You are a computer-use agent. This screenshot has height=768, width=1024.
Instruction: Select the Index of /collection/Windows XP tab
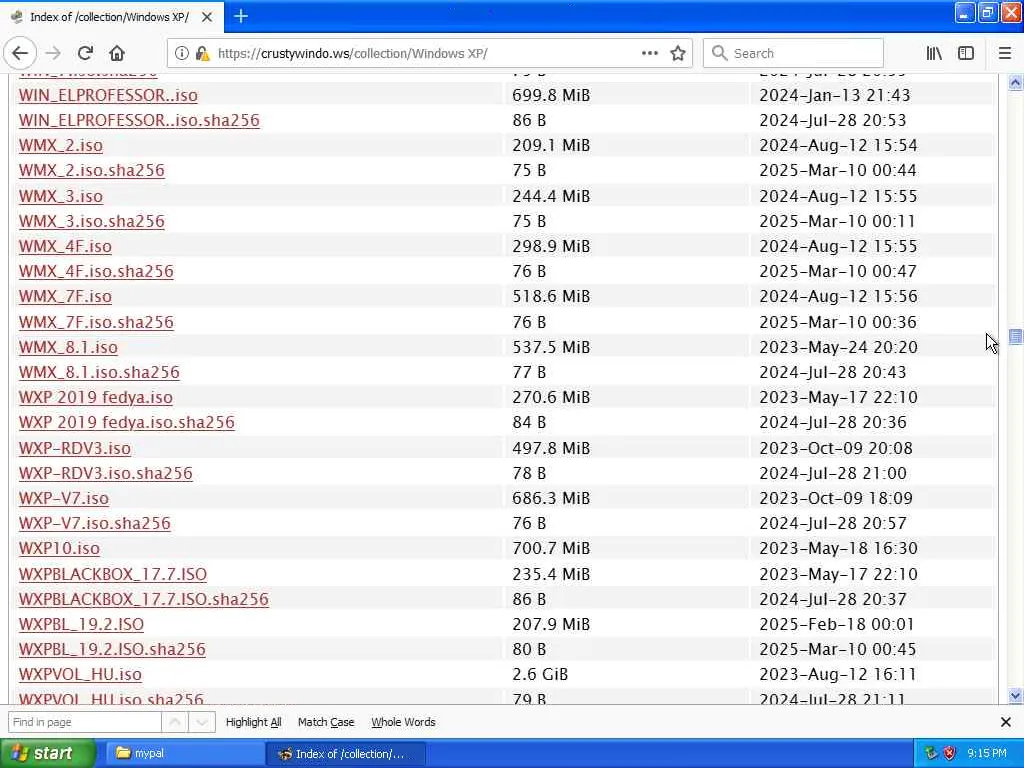pyautogui.click(x=112, y=17)
